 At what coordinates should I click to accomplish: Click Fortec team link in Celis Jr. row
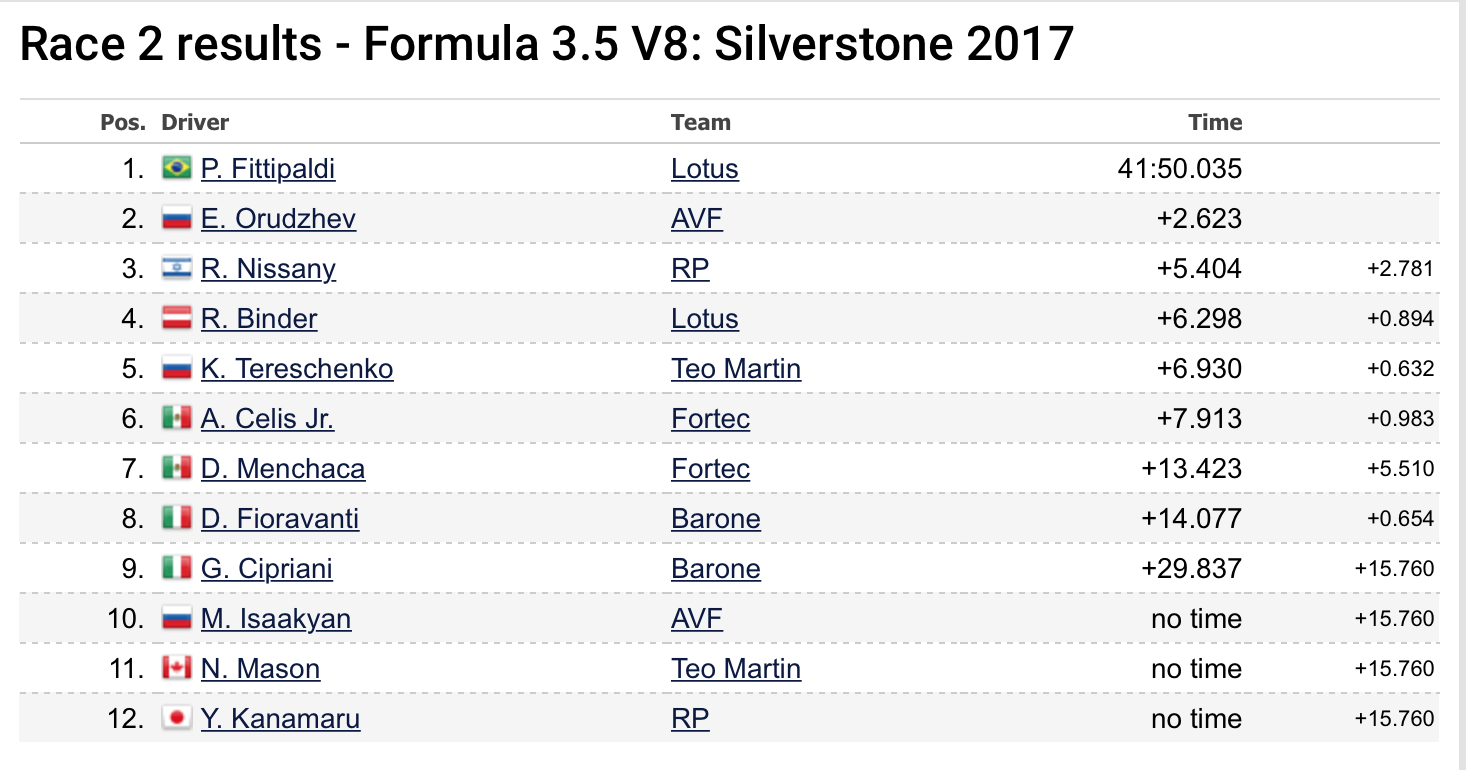(x=711, y=419)
